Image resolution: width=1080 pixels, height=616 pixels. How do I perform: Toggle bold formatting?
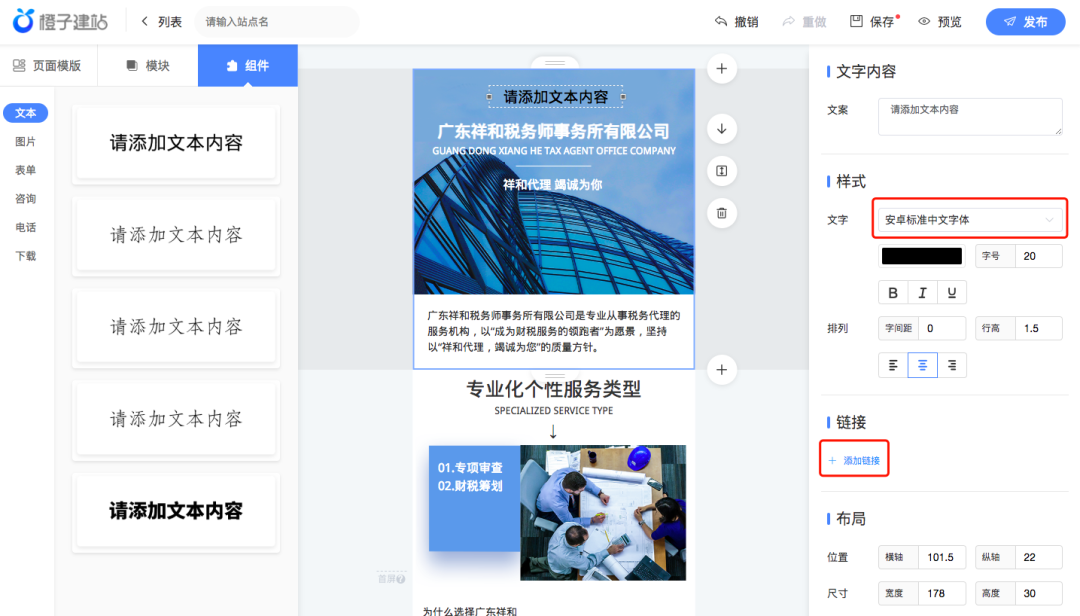[893, 292]
